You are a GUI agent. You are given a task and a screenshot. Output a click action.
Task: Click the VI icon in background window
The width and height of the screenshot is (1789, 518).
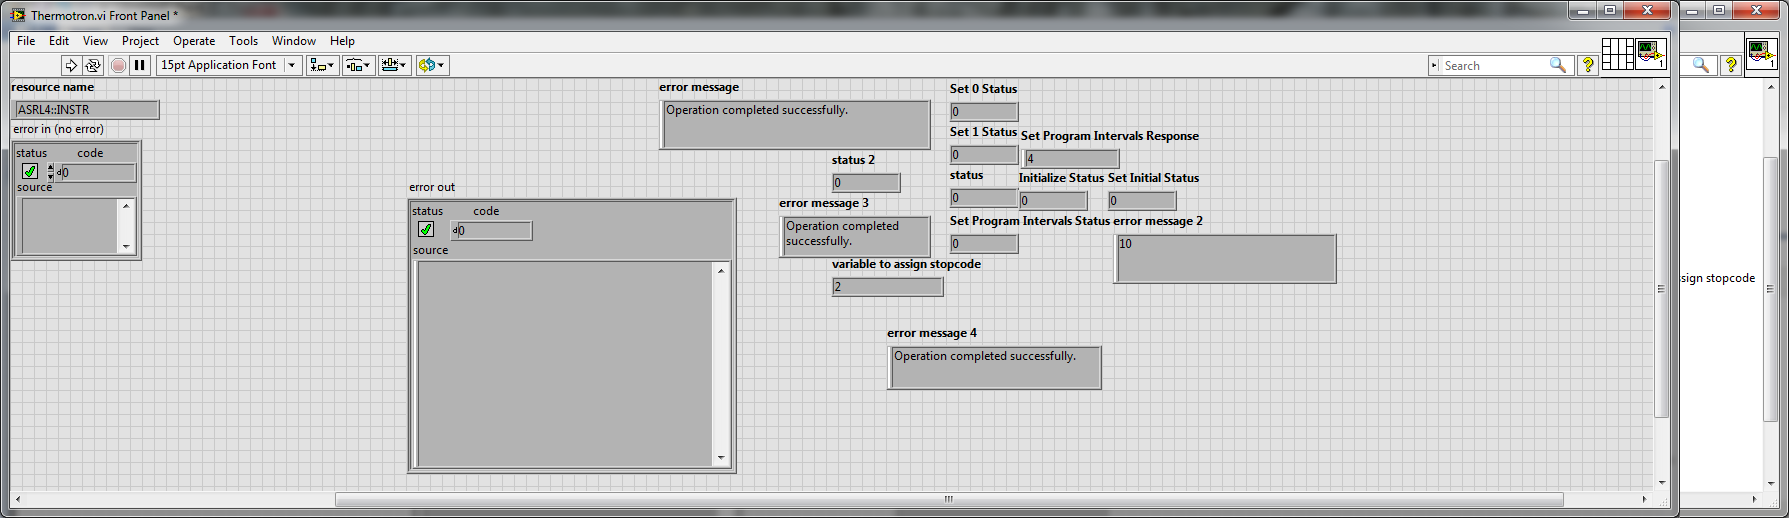click(x=1761, y=53)
